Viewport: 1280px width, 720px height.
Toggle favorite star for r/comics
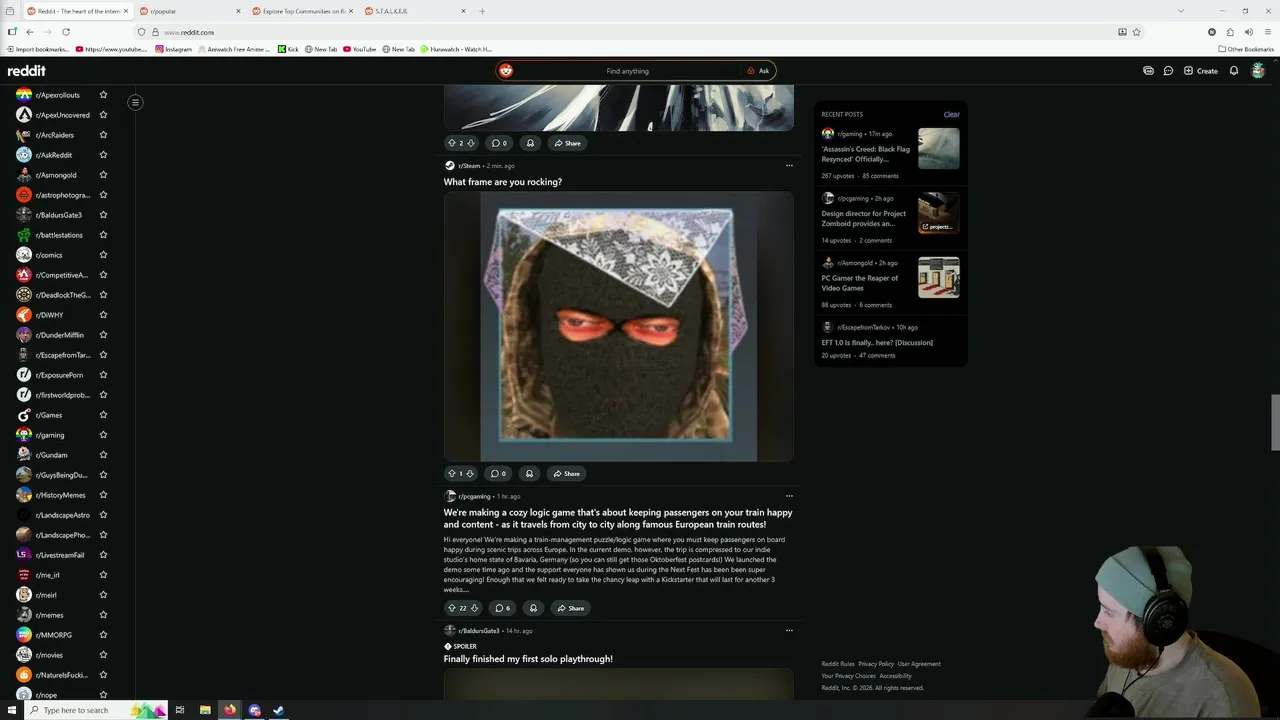point(103,255)
